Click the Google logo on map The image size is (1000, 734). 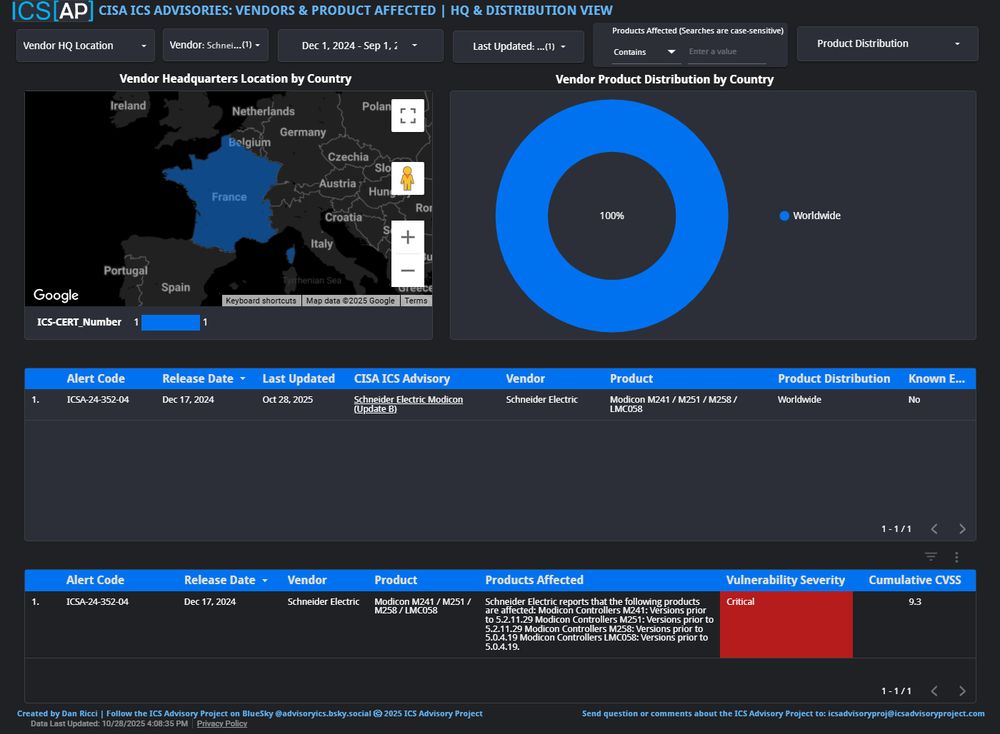[56, 295]
